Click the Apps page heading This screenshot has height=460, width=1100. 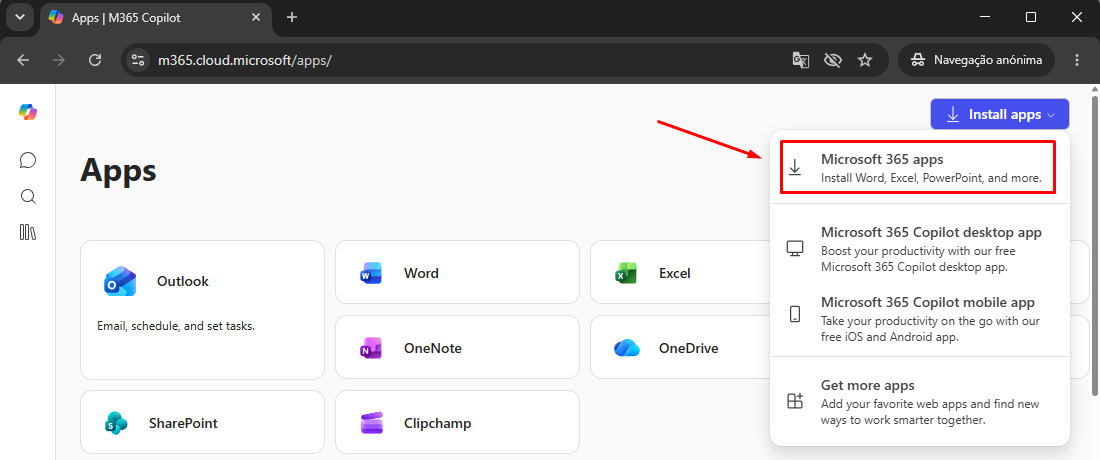coord(119,170)
